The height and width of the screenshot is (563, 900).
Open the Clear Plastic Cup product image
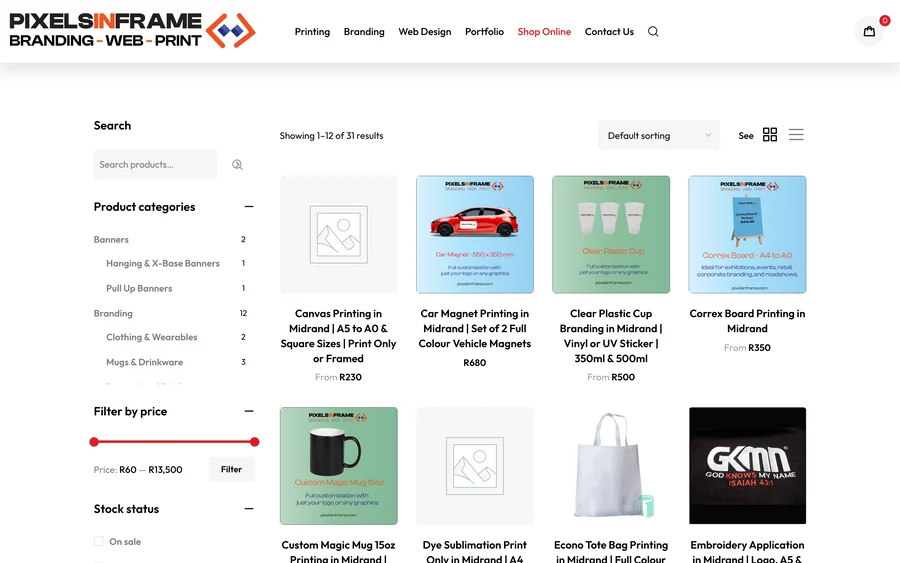pyautogui.click(x=611, y=235)
